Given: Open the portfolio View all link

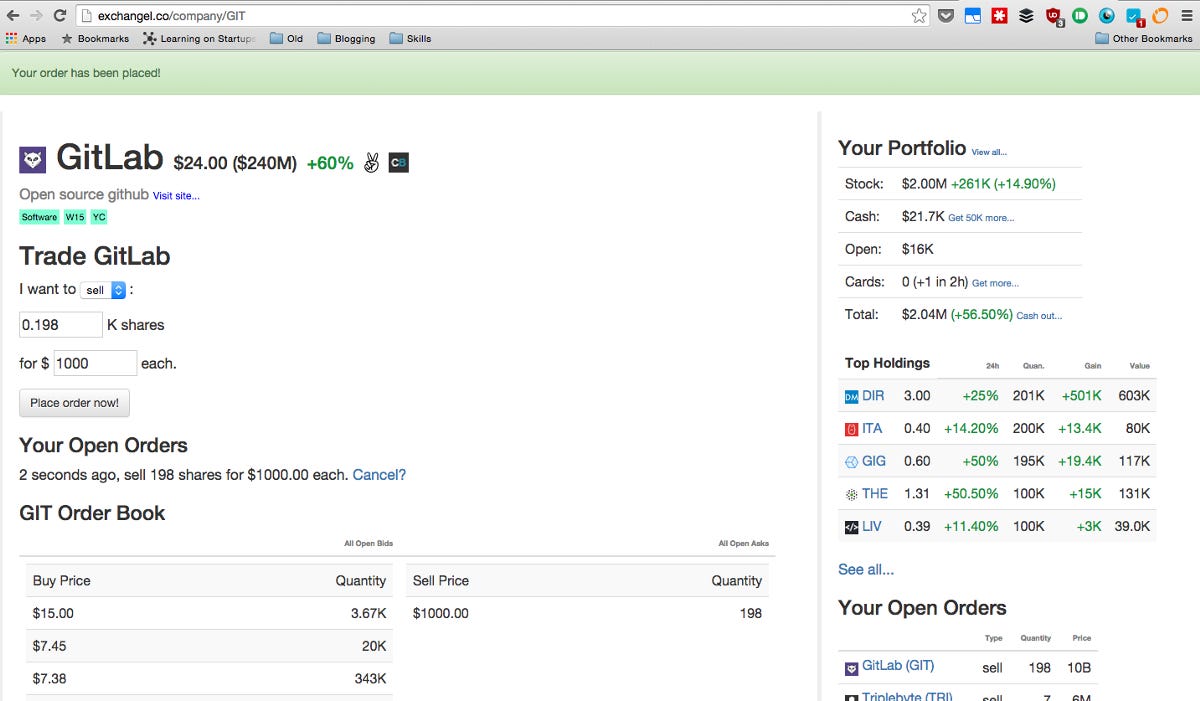Looking at the screenshot, I should coord(989,152).
